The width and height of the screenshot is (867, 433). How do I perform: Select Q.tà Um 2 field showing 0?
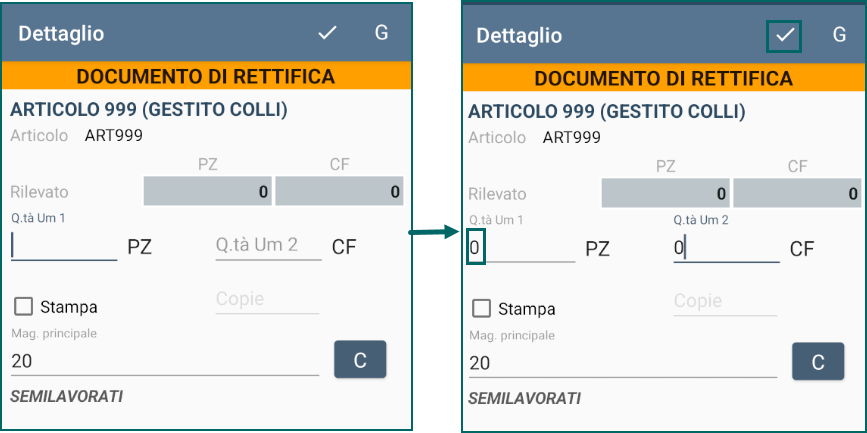[726, 248]
